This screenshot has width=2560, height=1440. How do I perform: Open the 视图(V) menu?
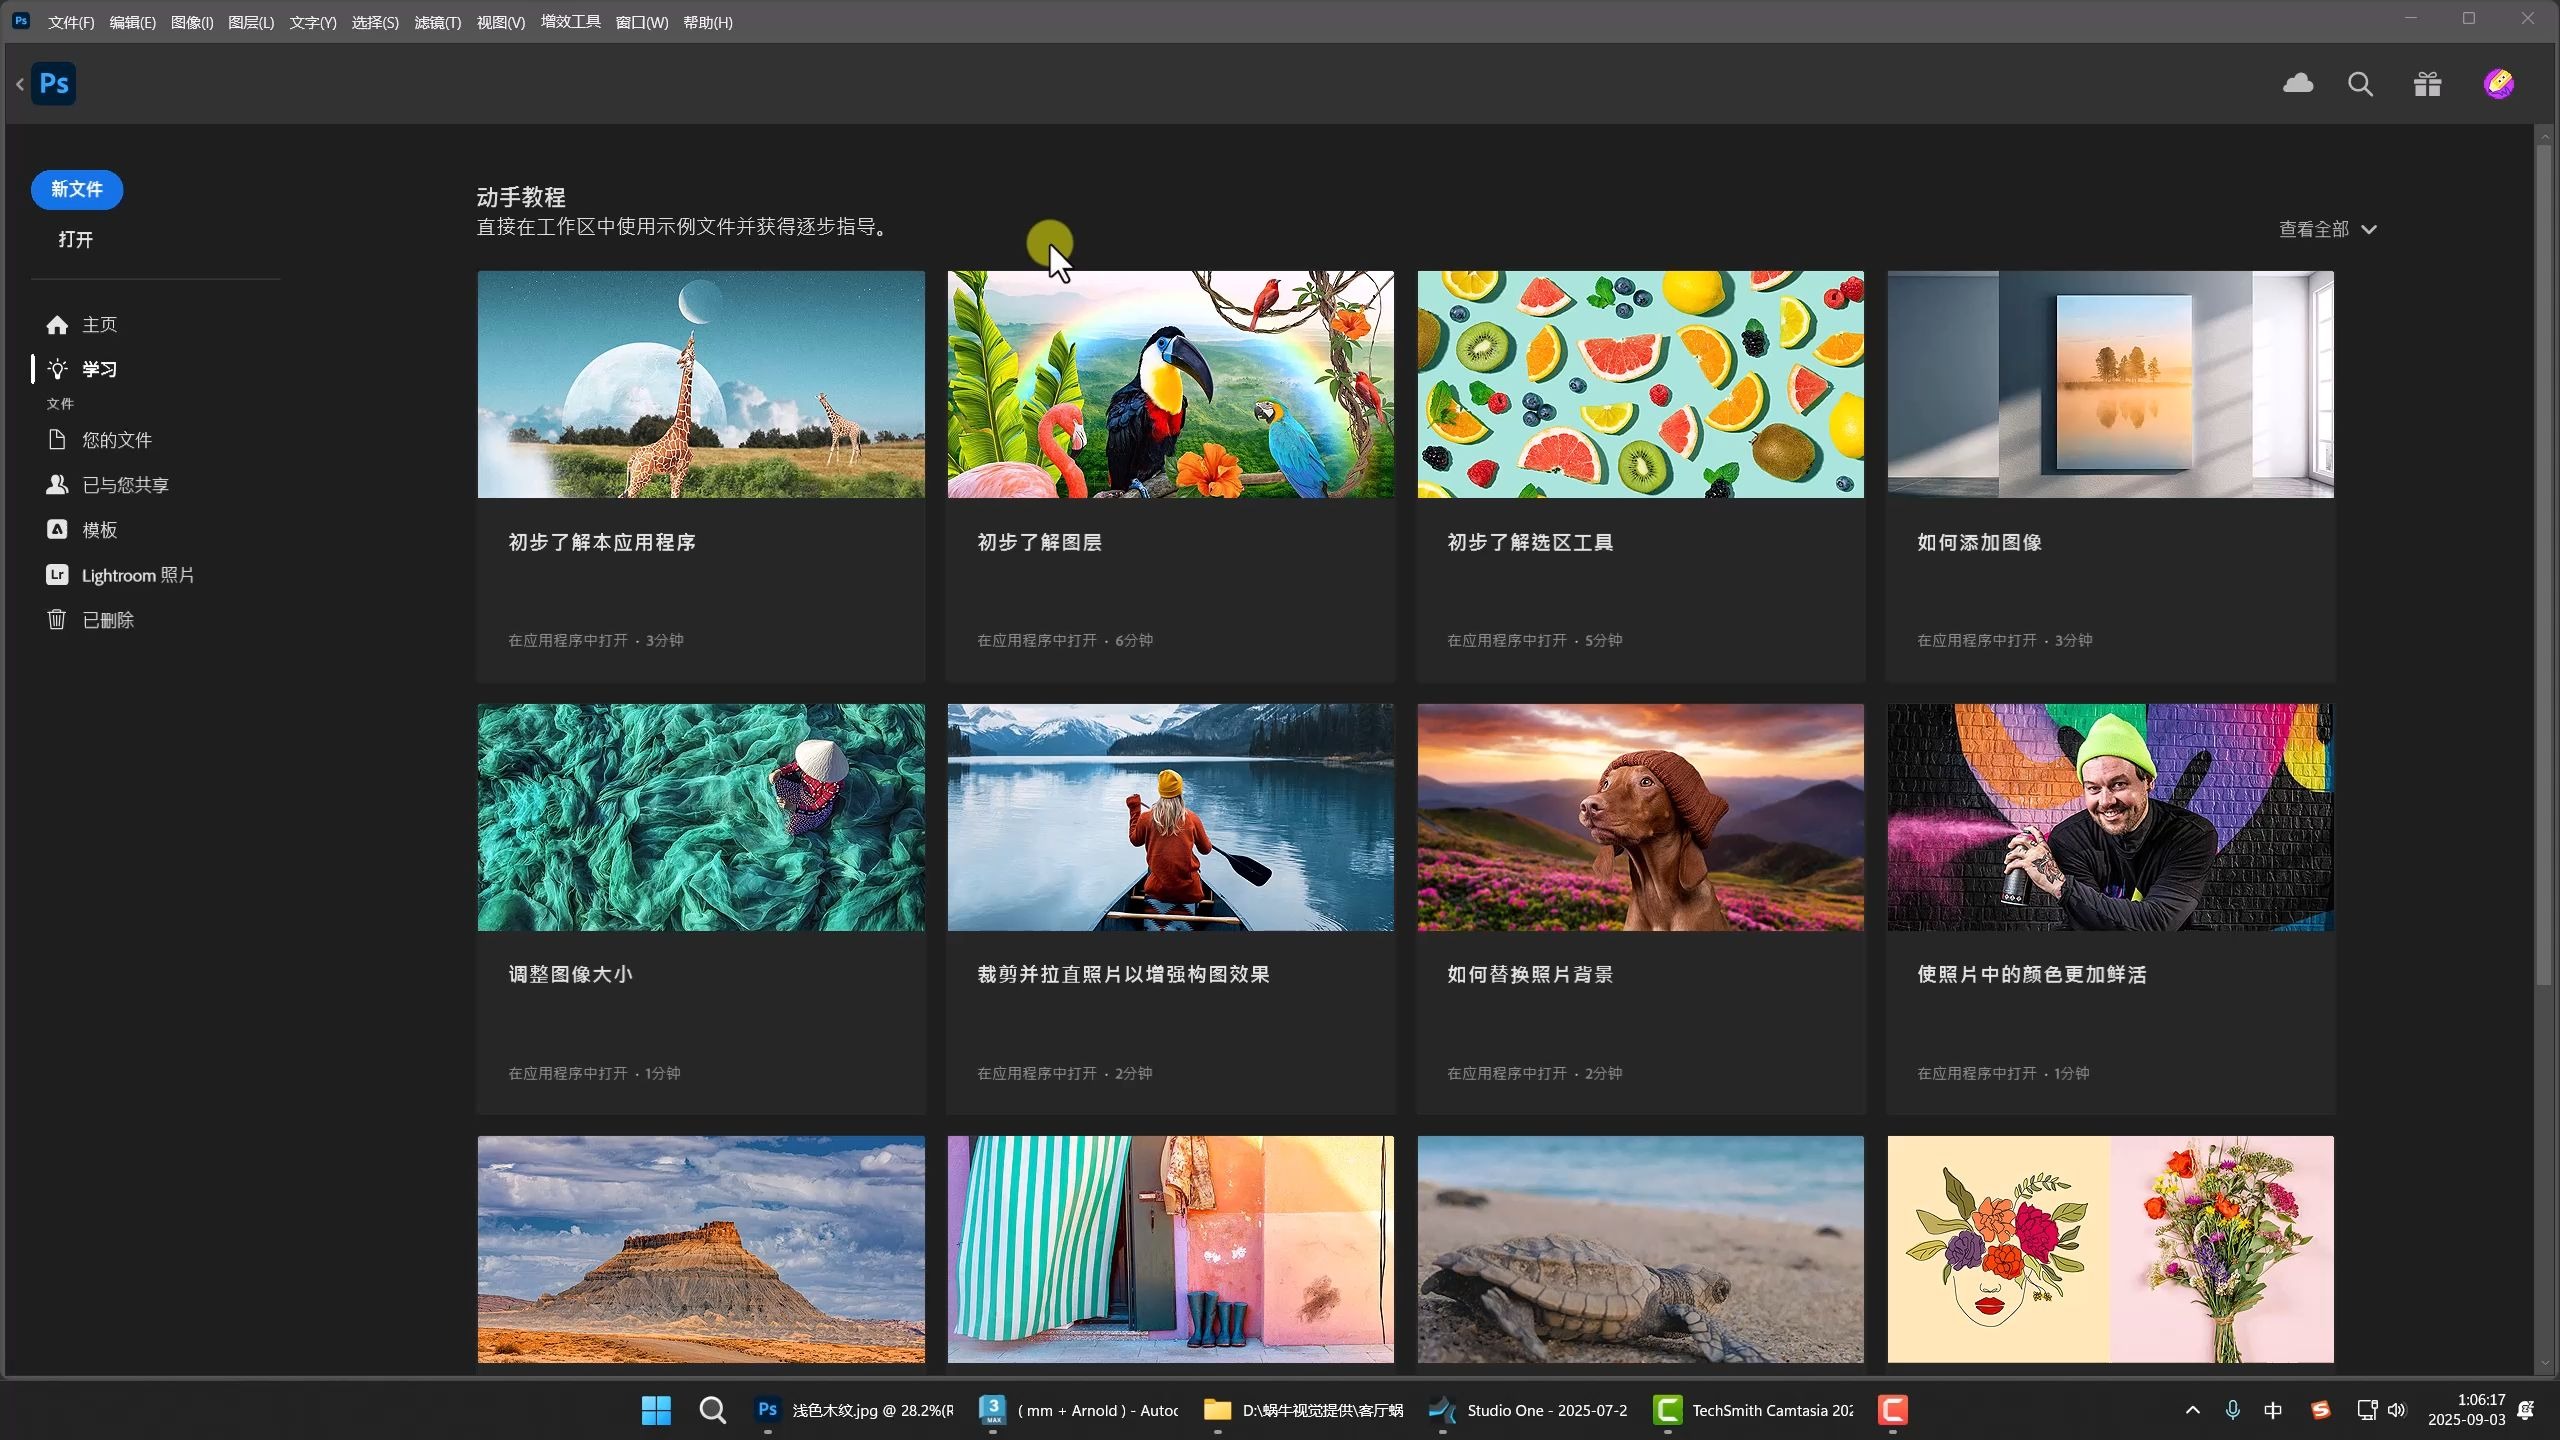tap(501, 22)
